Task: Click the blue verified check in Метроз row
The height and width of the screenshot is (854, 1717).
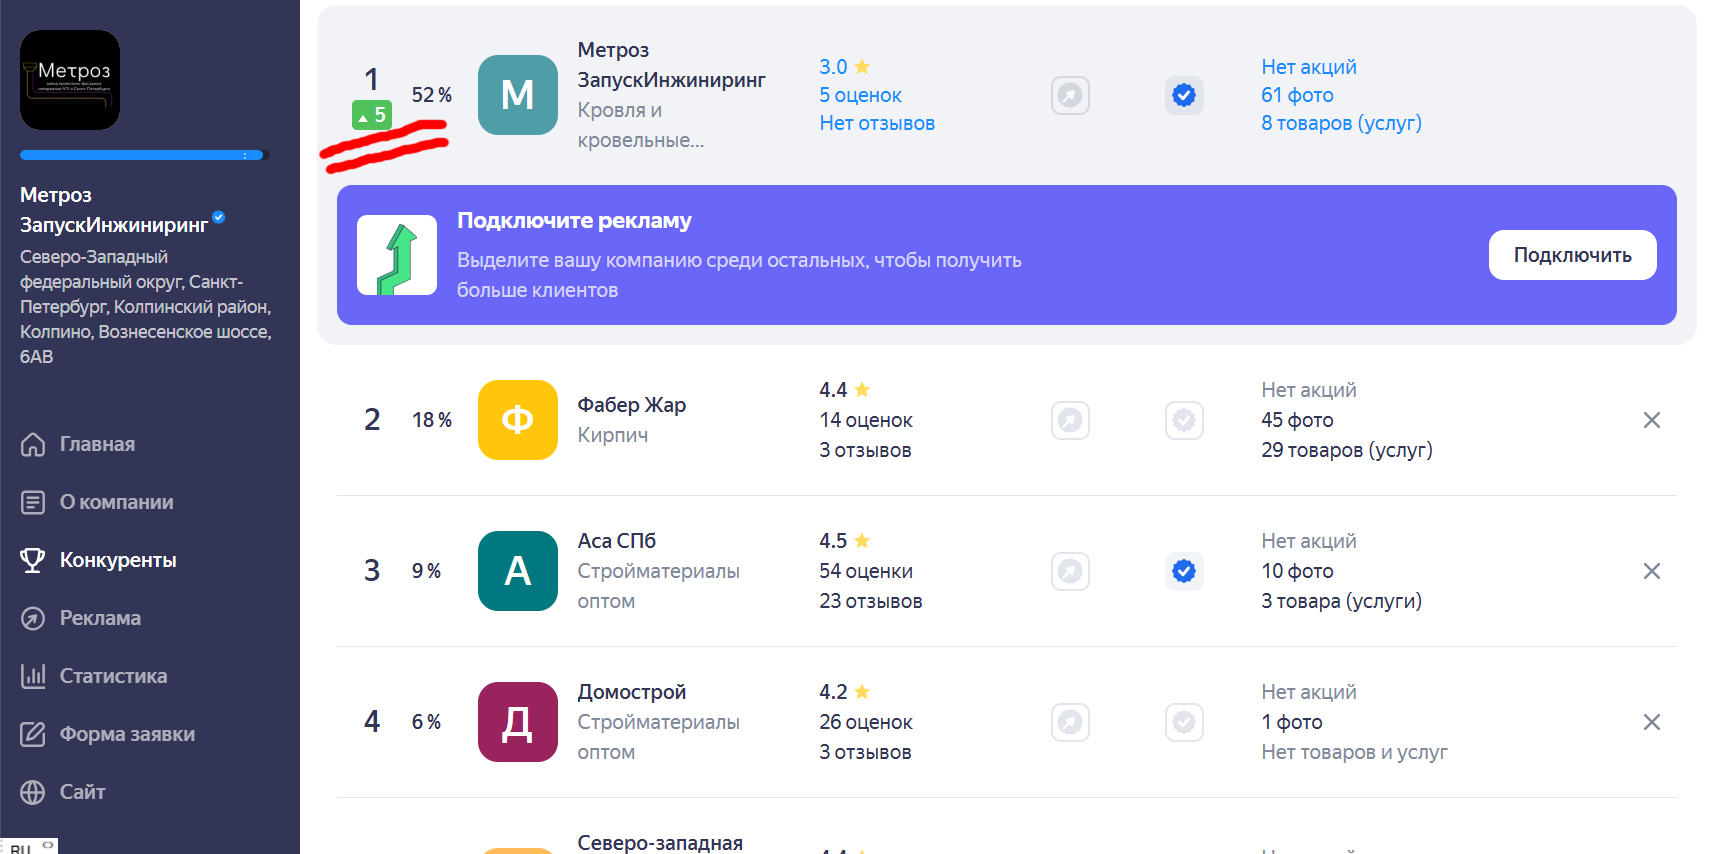Action: [x=1184, y=95]
